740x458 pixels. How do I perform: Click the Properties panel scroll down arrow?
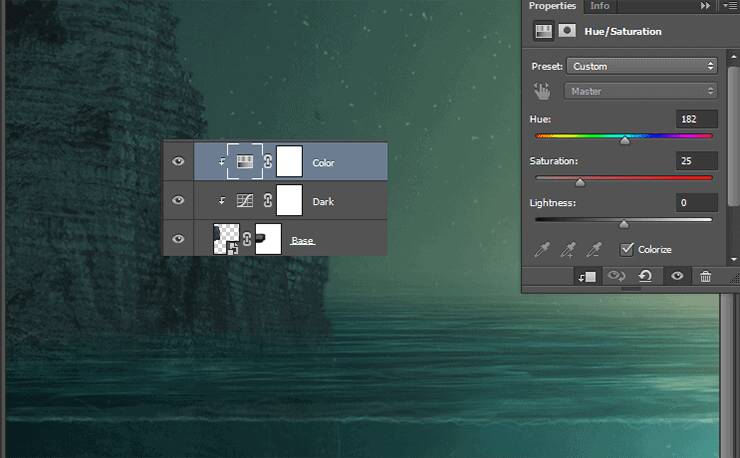pos(733,259)
